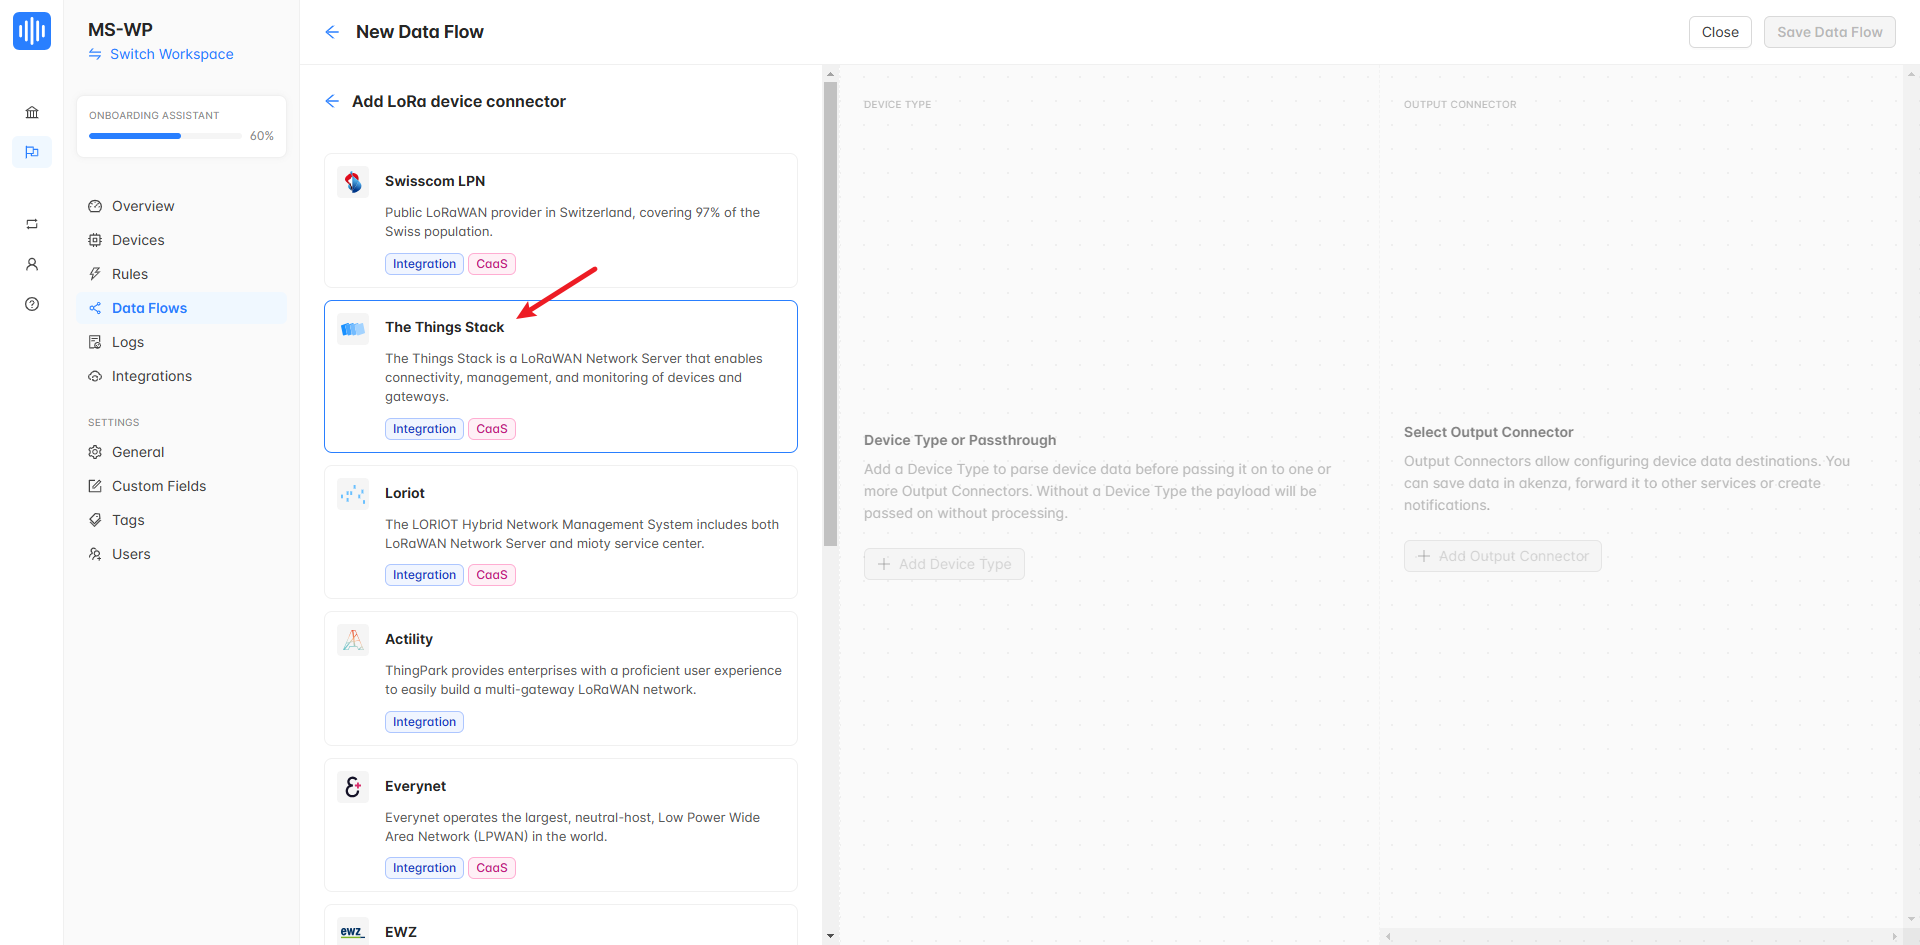Select Data Flows in sidebar
The width and height of the screenshot is (1920, 945).
tap(181, 308)
